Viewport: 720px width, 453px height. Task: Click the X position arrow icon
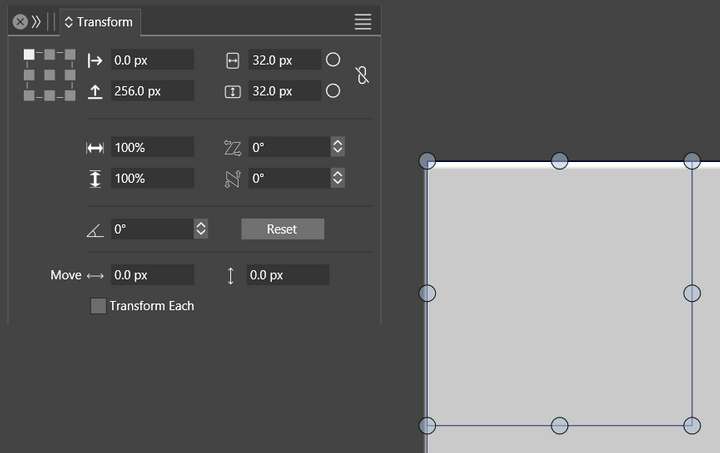coord(95,61)
